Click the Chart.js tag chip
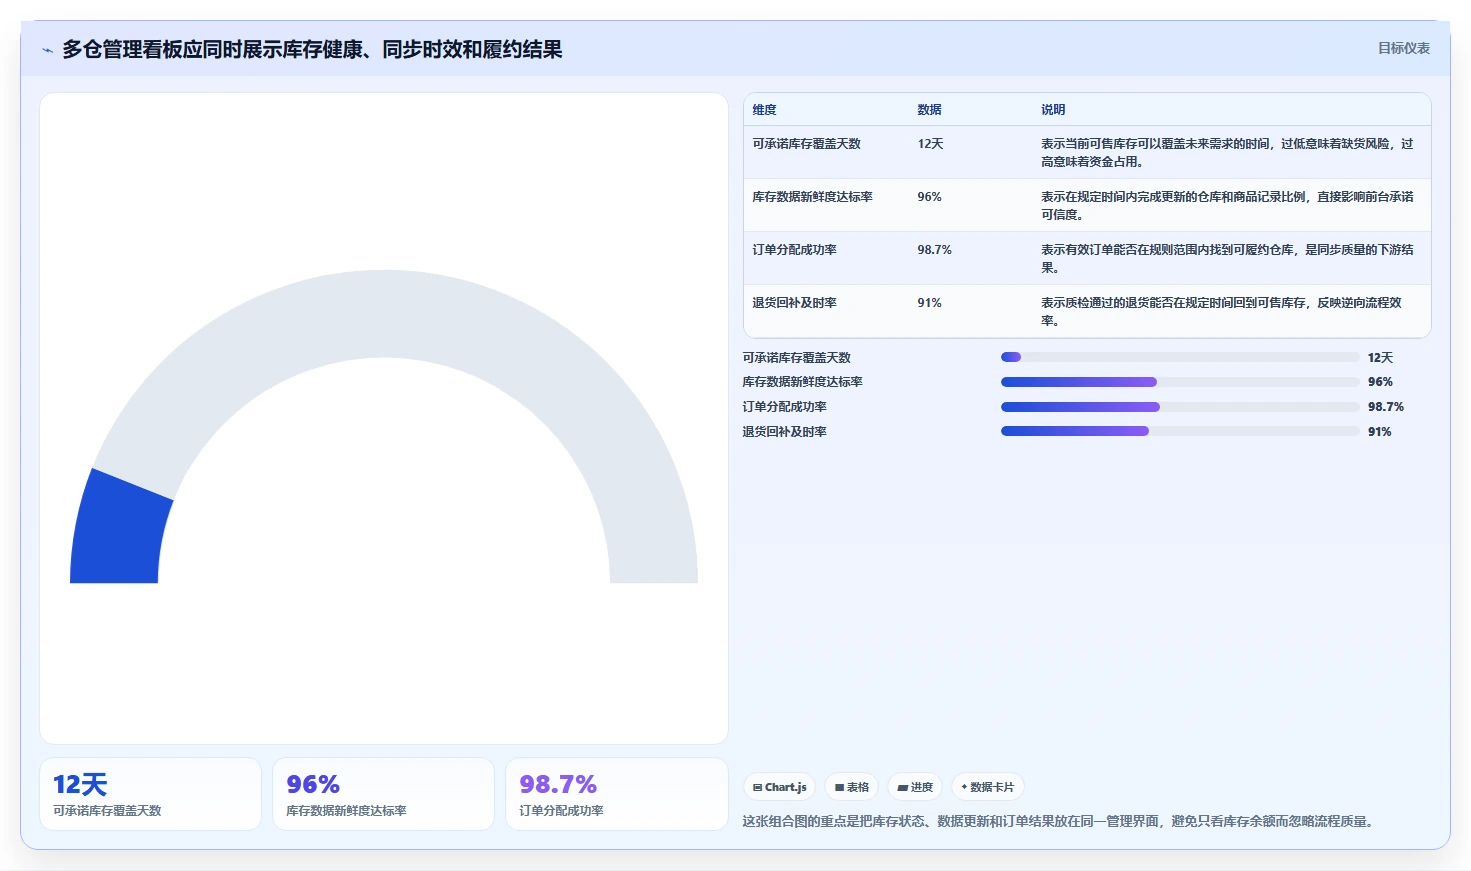 tap(780, 787)
